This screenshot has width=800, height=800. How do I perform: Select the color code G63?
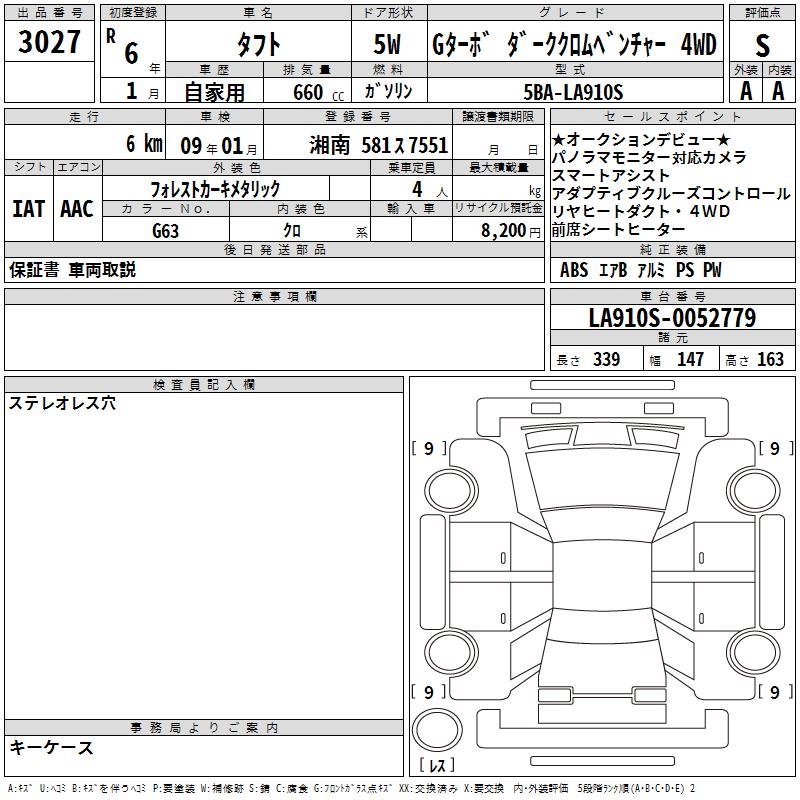tap(165, 229)
